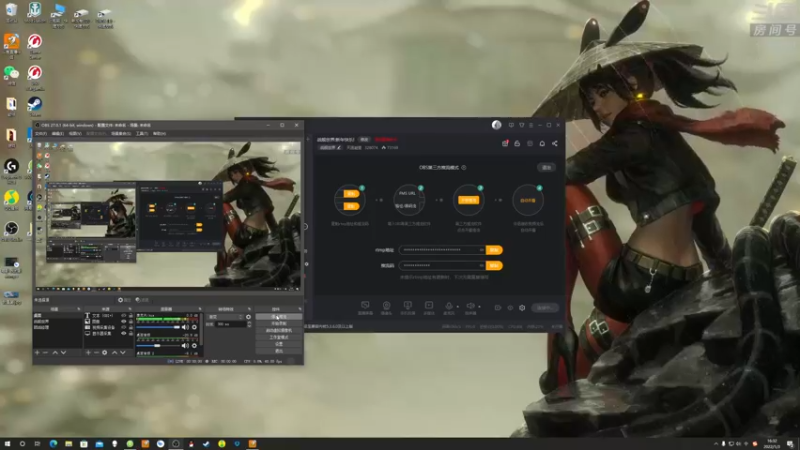Click the play-screen icon in streaming app's bottom toolbar
This screenshot has width=800, height=450.
click(429, 306)
